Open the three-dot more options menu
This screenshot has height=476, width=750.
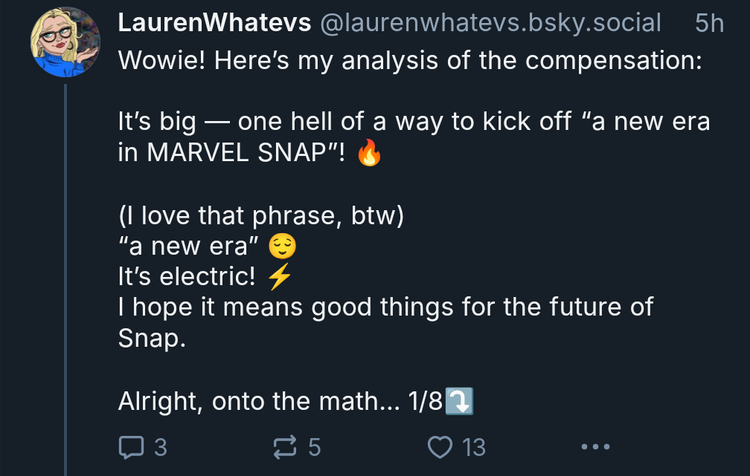pos(596,447)
